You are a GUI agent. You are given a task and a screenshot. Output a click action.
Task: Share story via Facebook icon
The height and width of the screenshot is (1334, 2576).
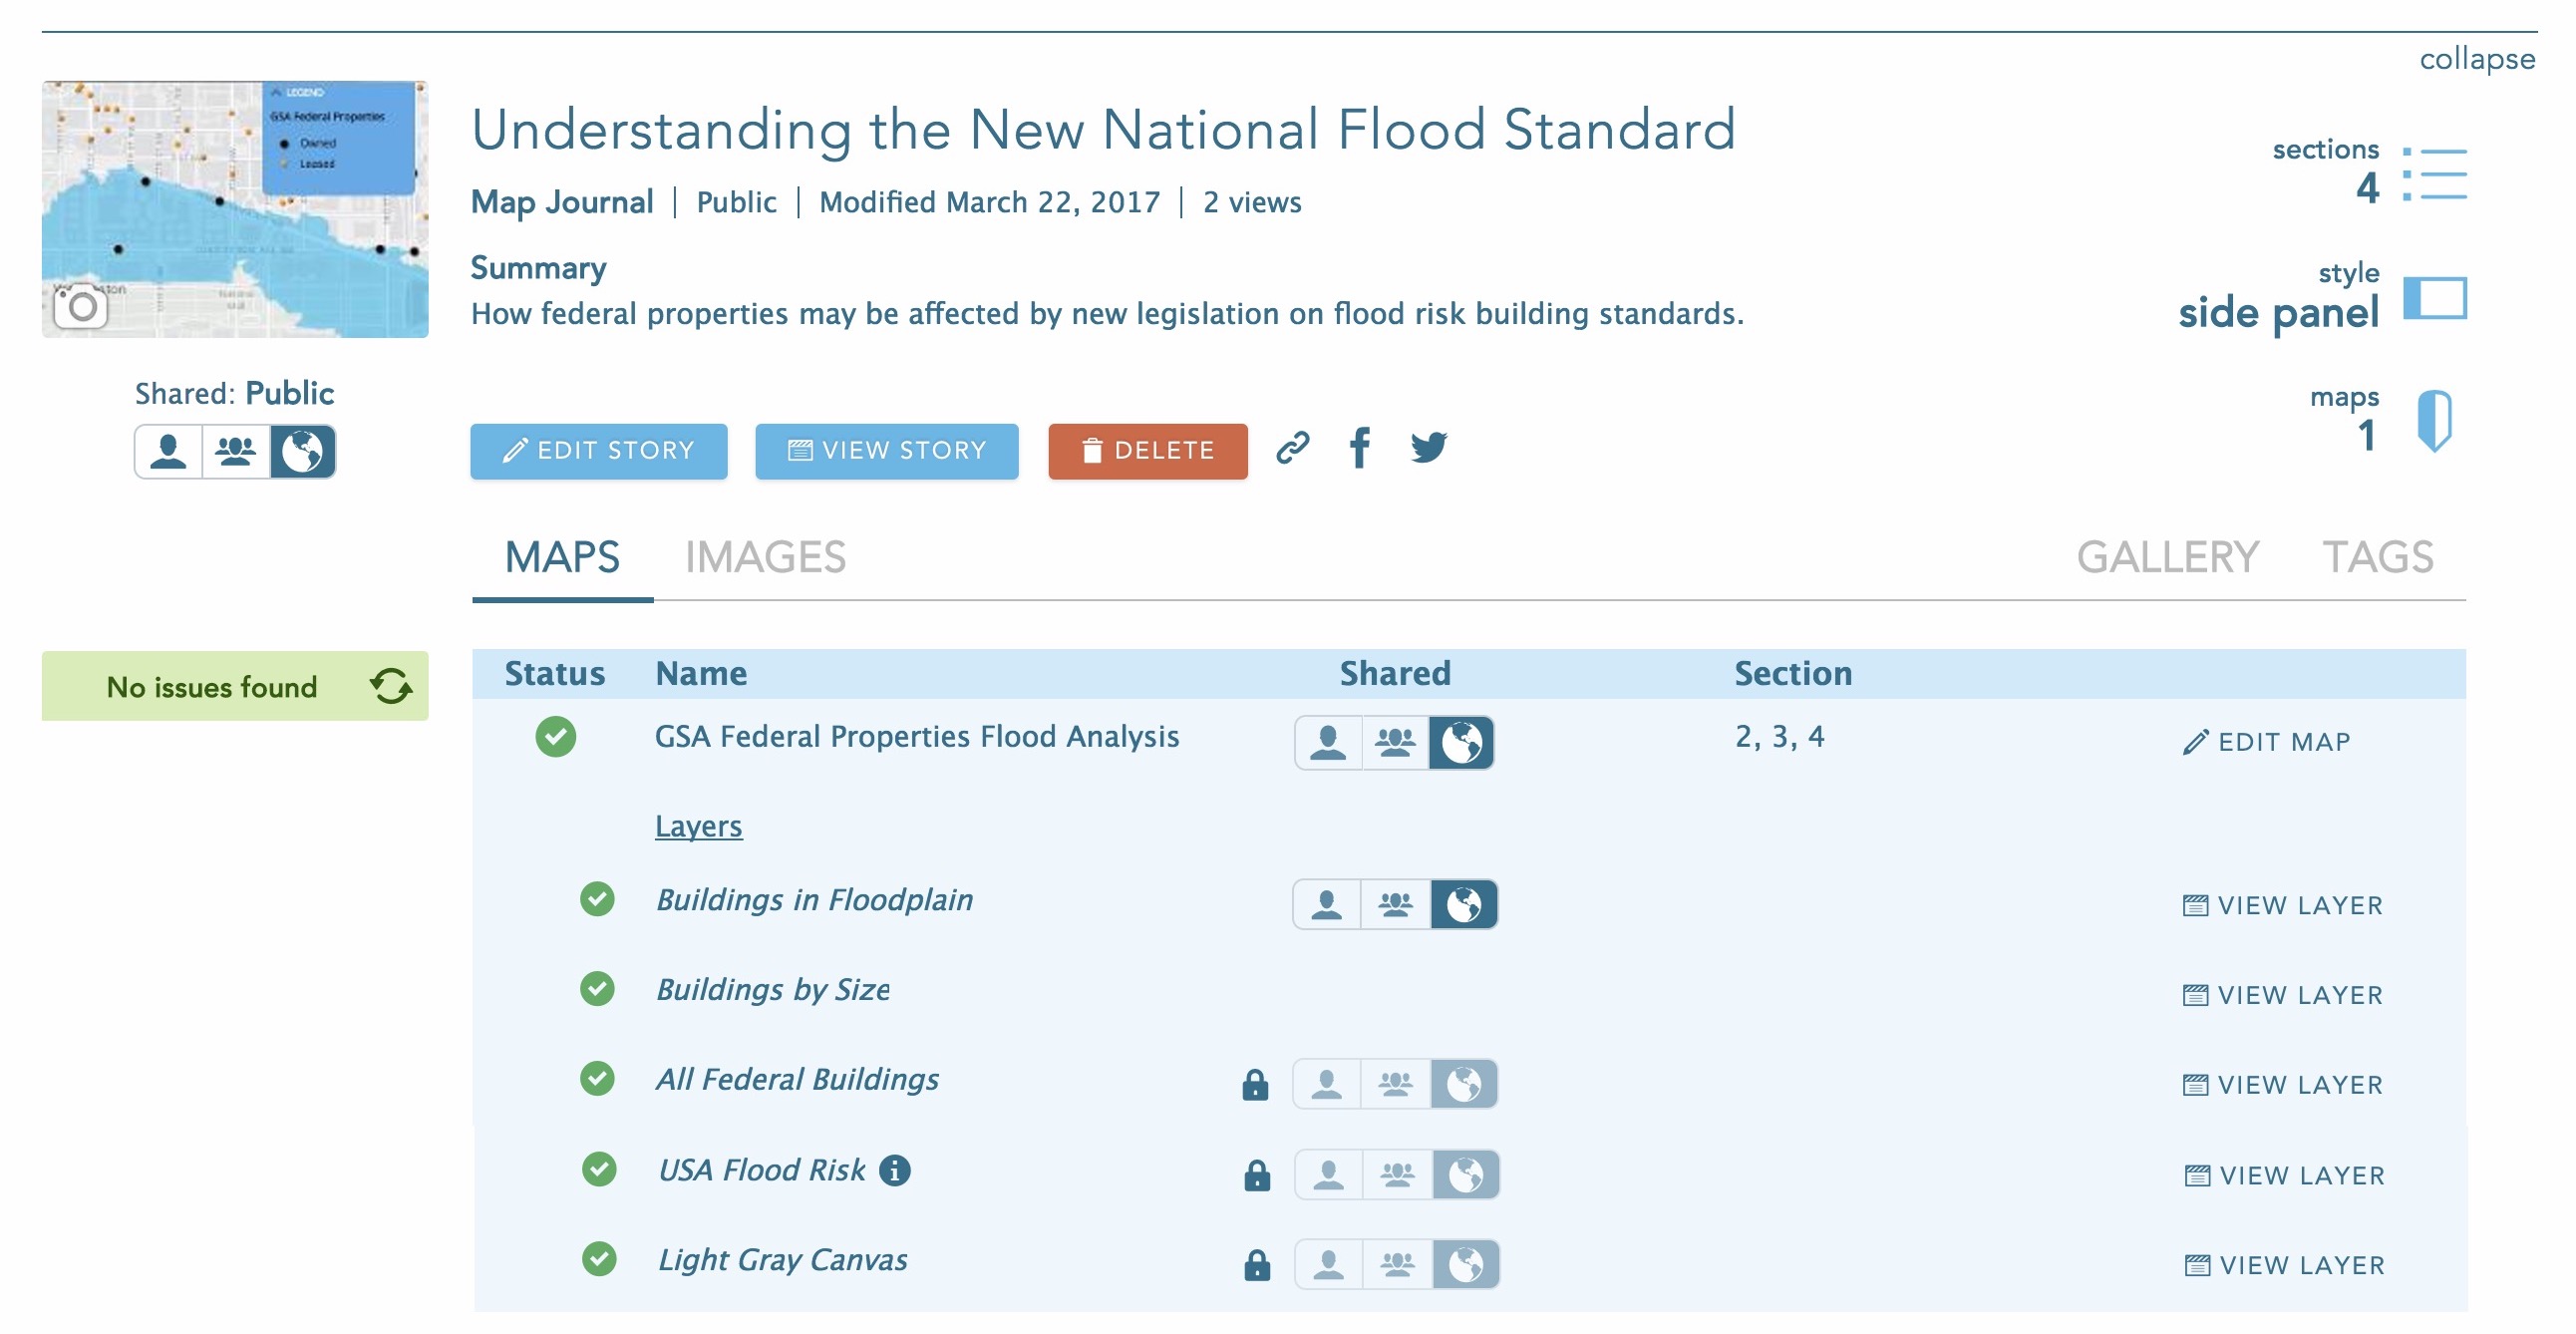coord(1359,448)
